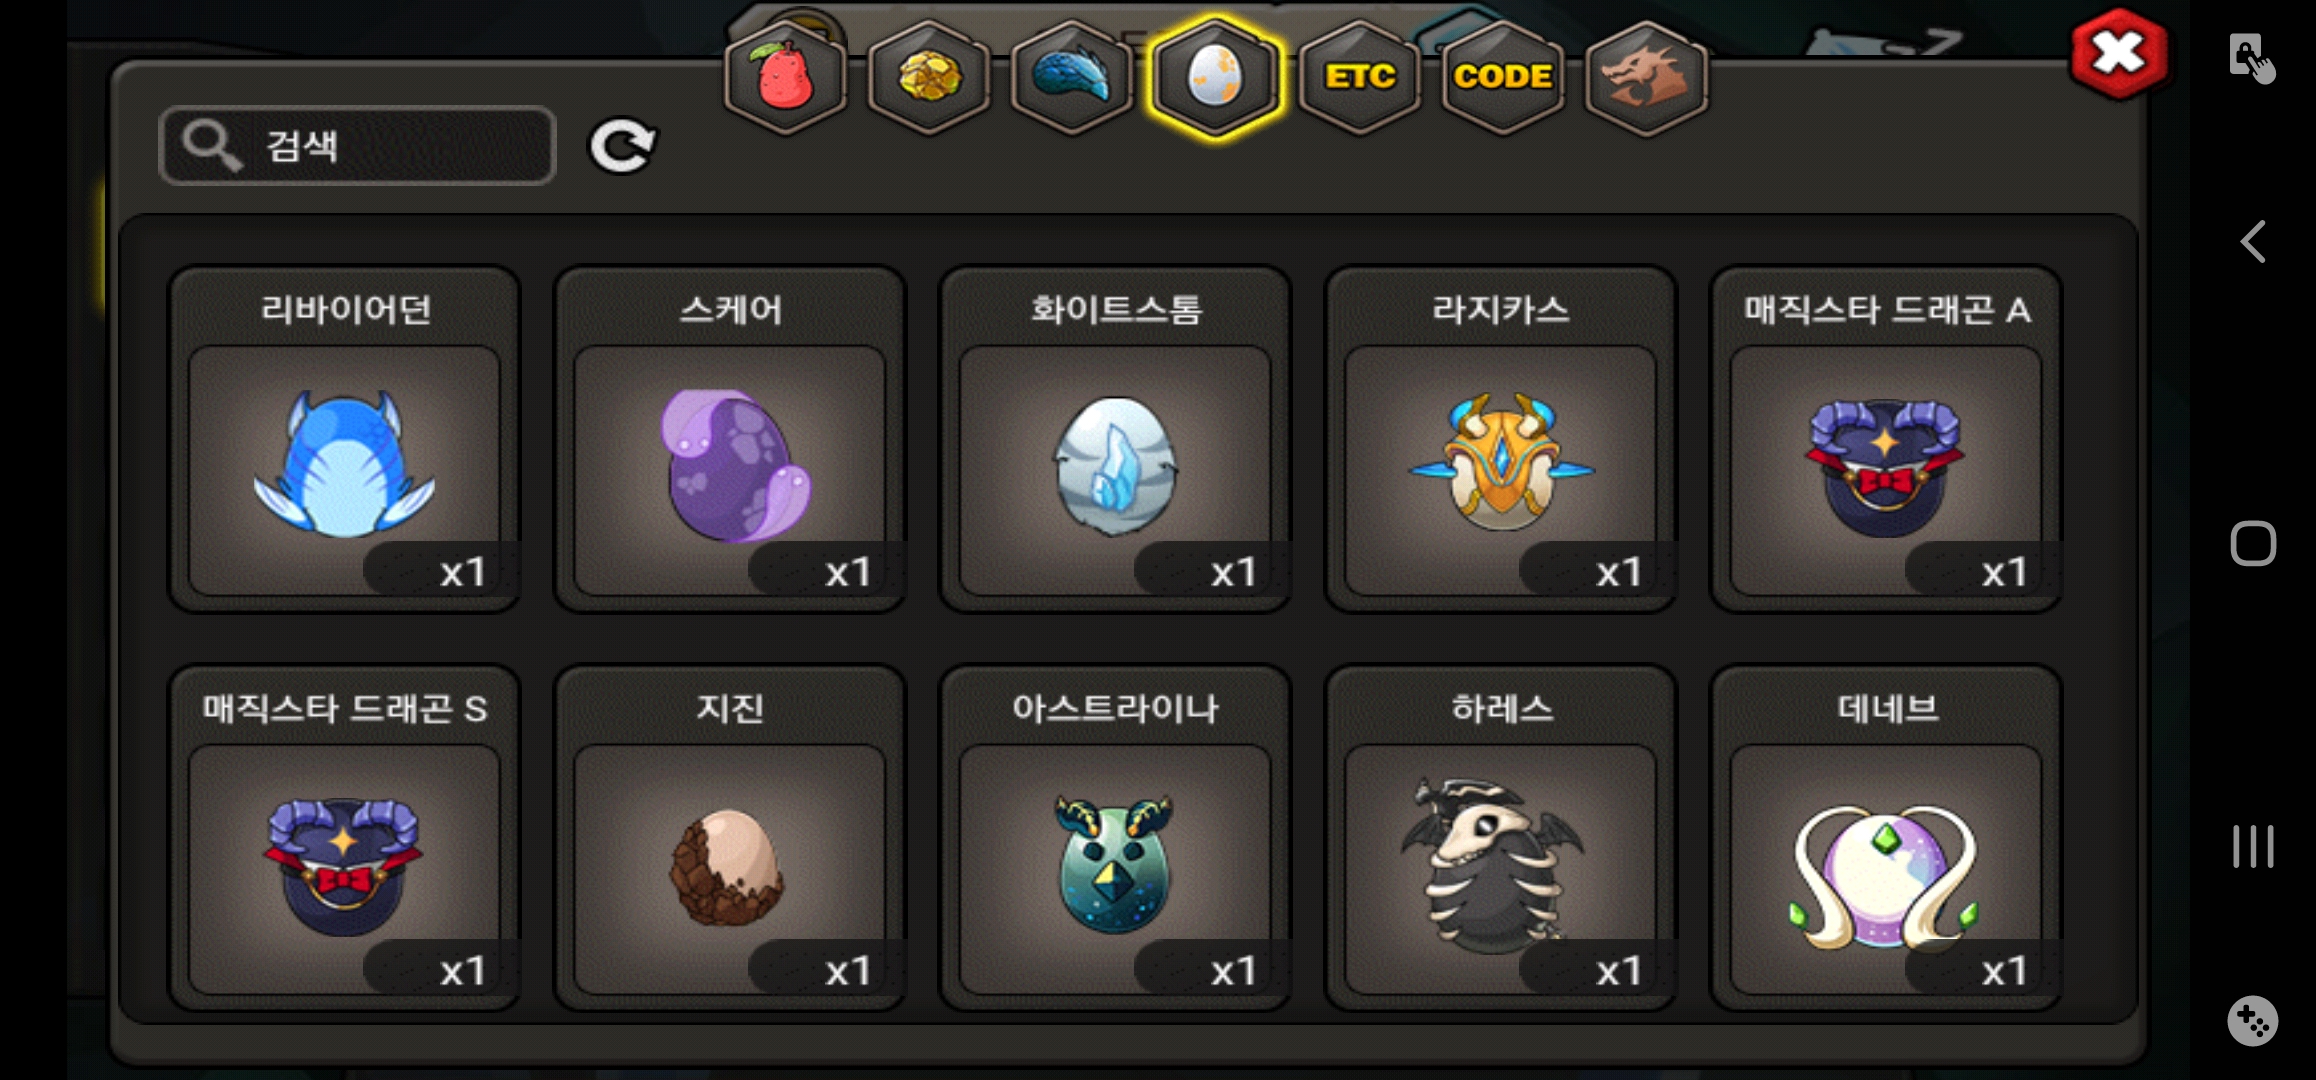Select the 라지카스 golden armored egg
The width and height of the screenshot is (2316, 1080).
coord(1501,439)
